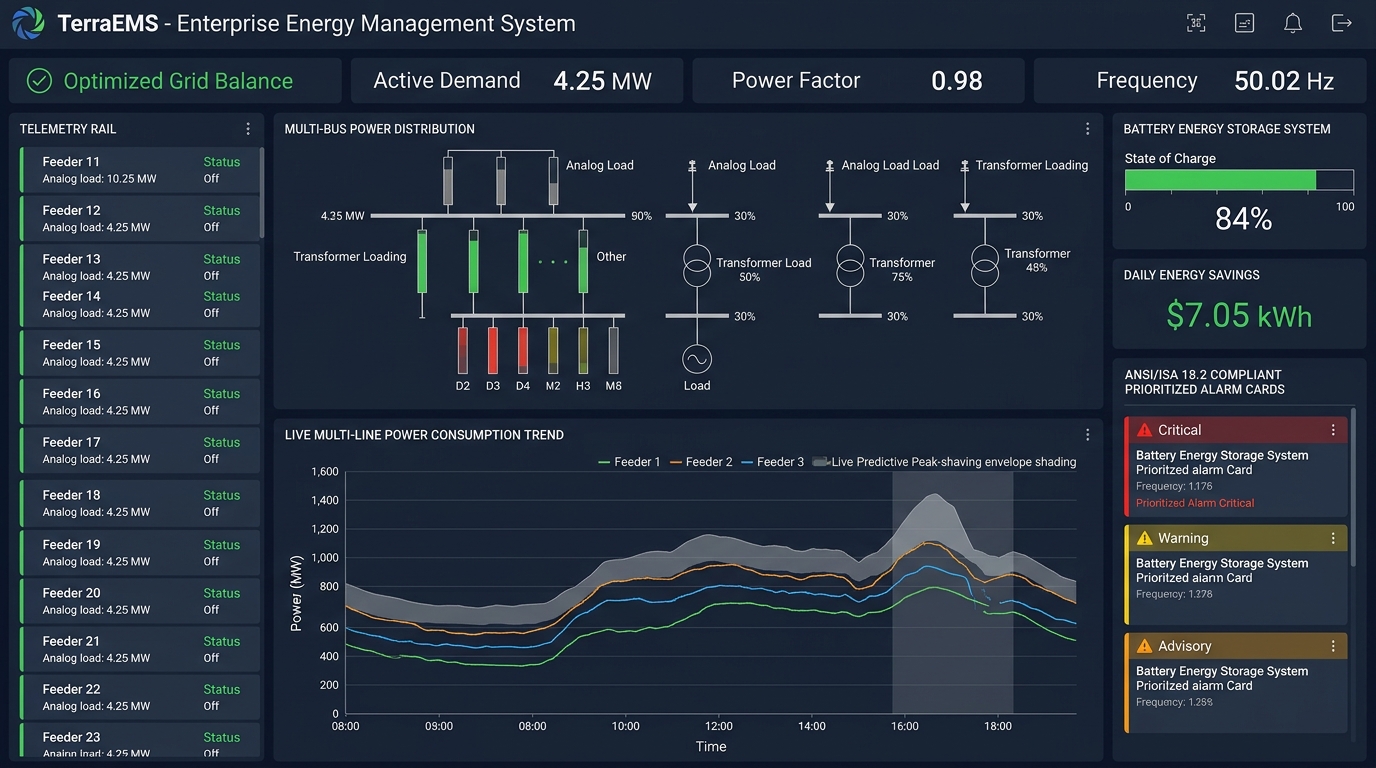Click the D2 breaker bar

coord(463,350)
